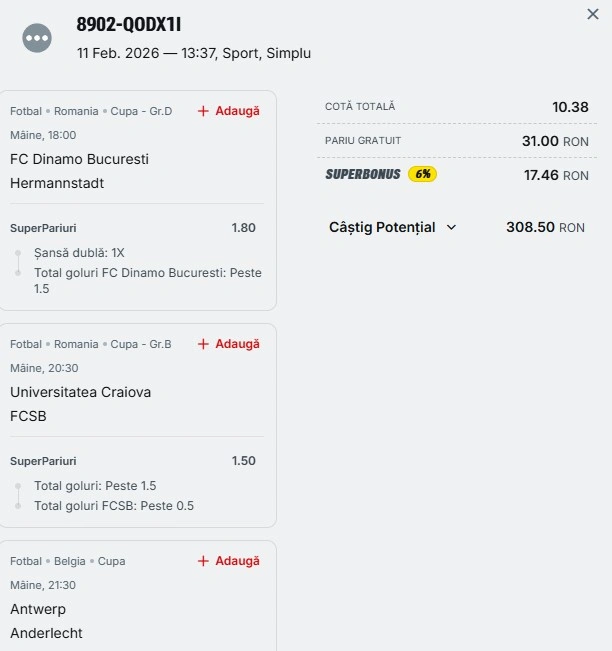Expand the Câștig Potențial chevron
Screen dimensions: 612x651
(451, 227)
